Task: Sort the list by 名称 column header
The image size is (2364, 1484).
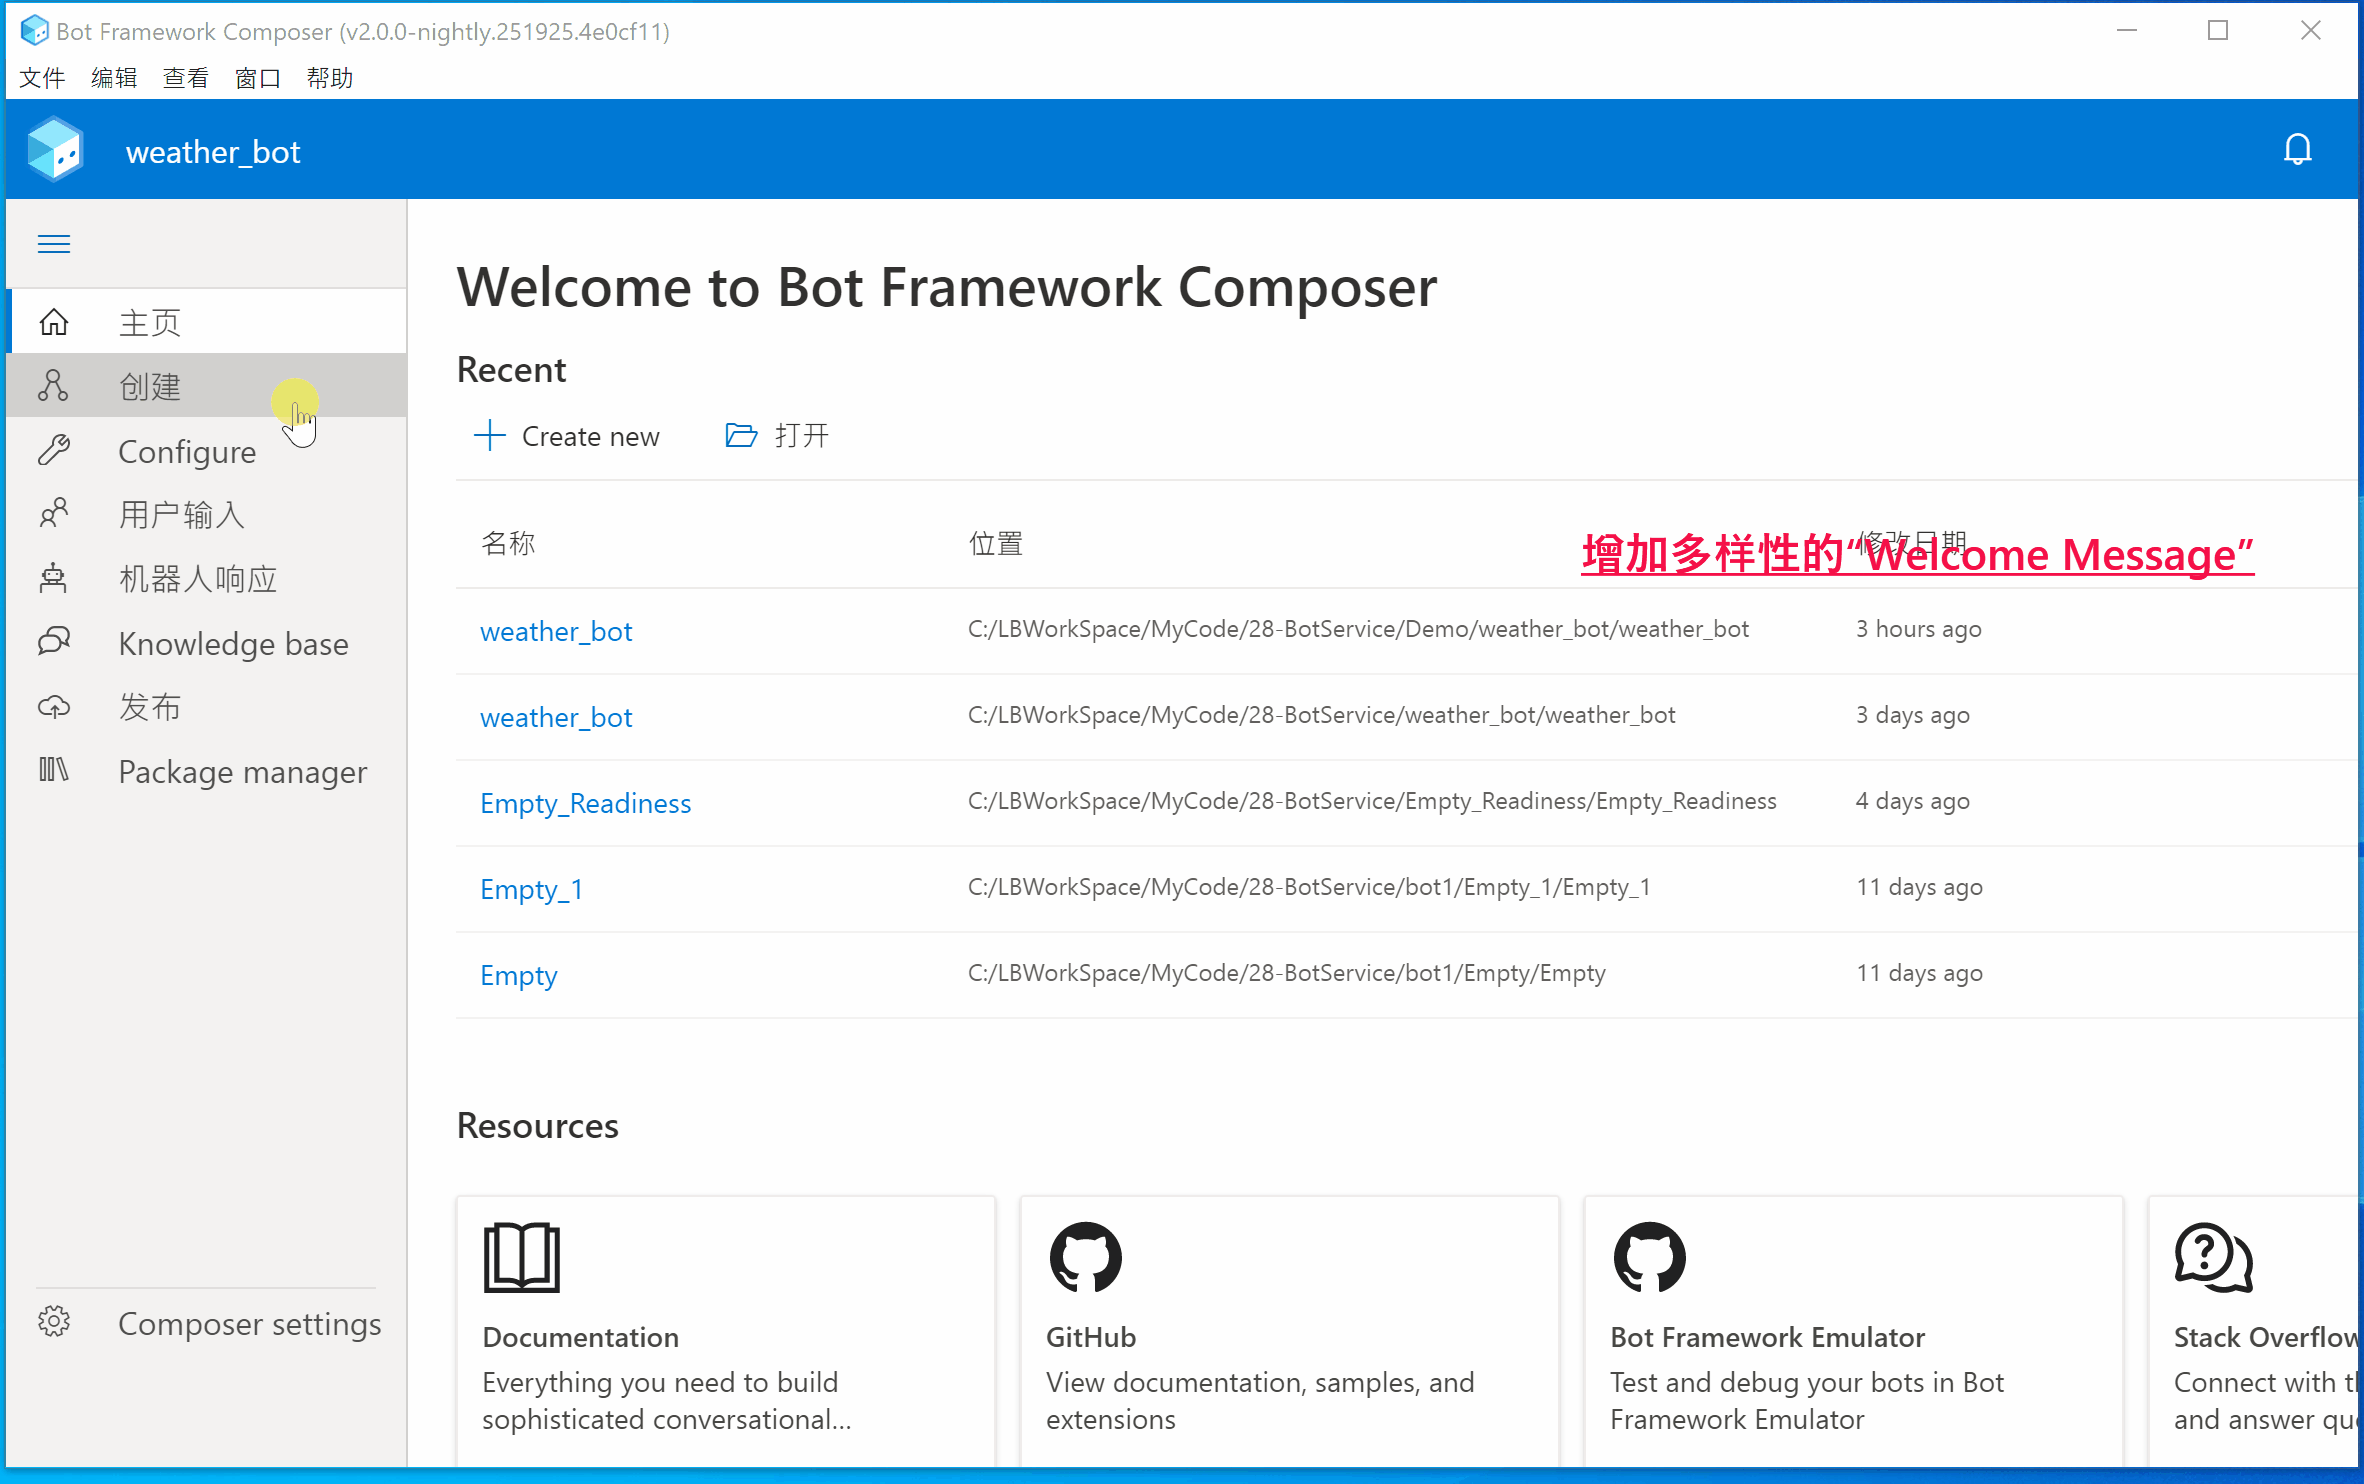Action: [508, 543]
